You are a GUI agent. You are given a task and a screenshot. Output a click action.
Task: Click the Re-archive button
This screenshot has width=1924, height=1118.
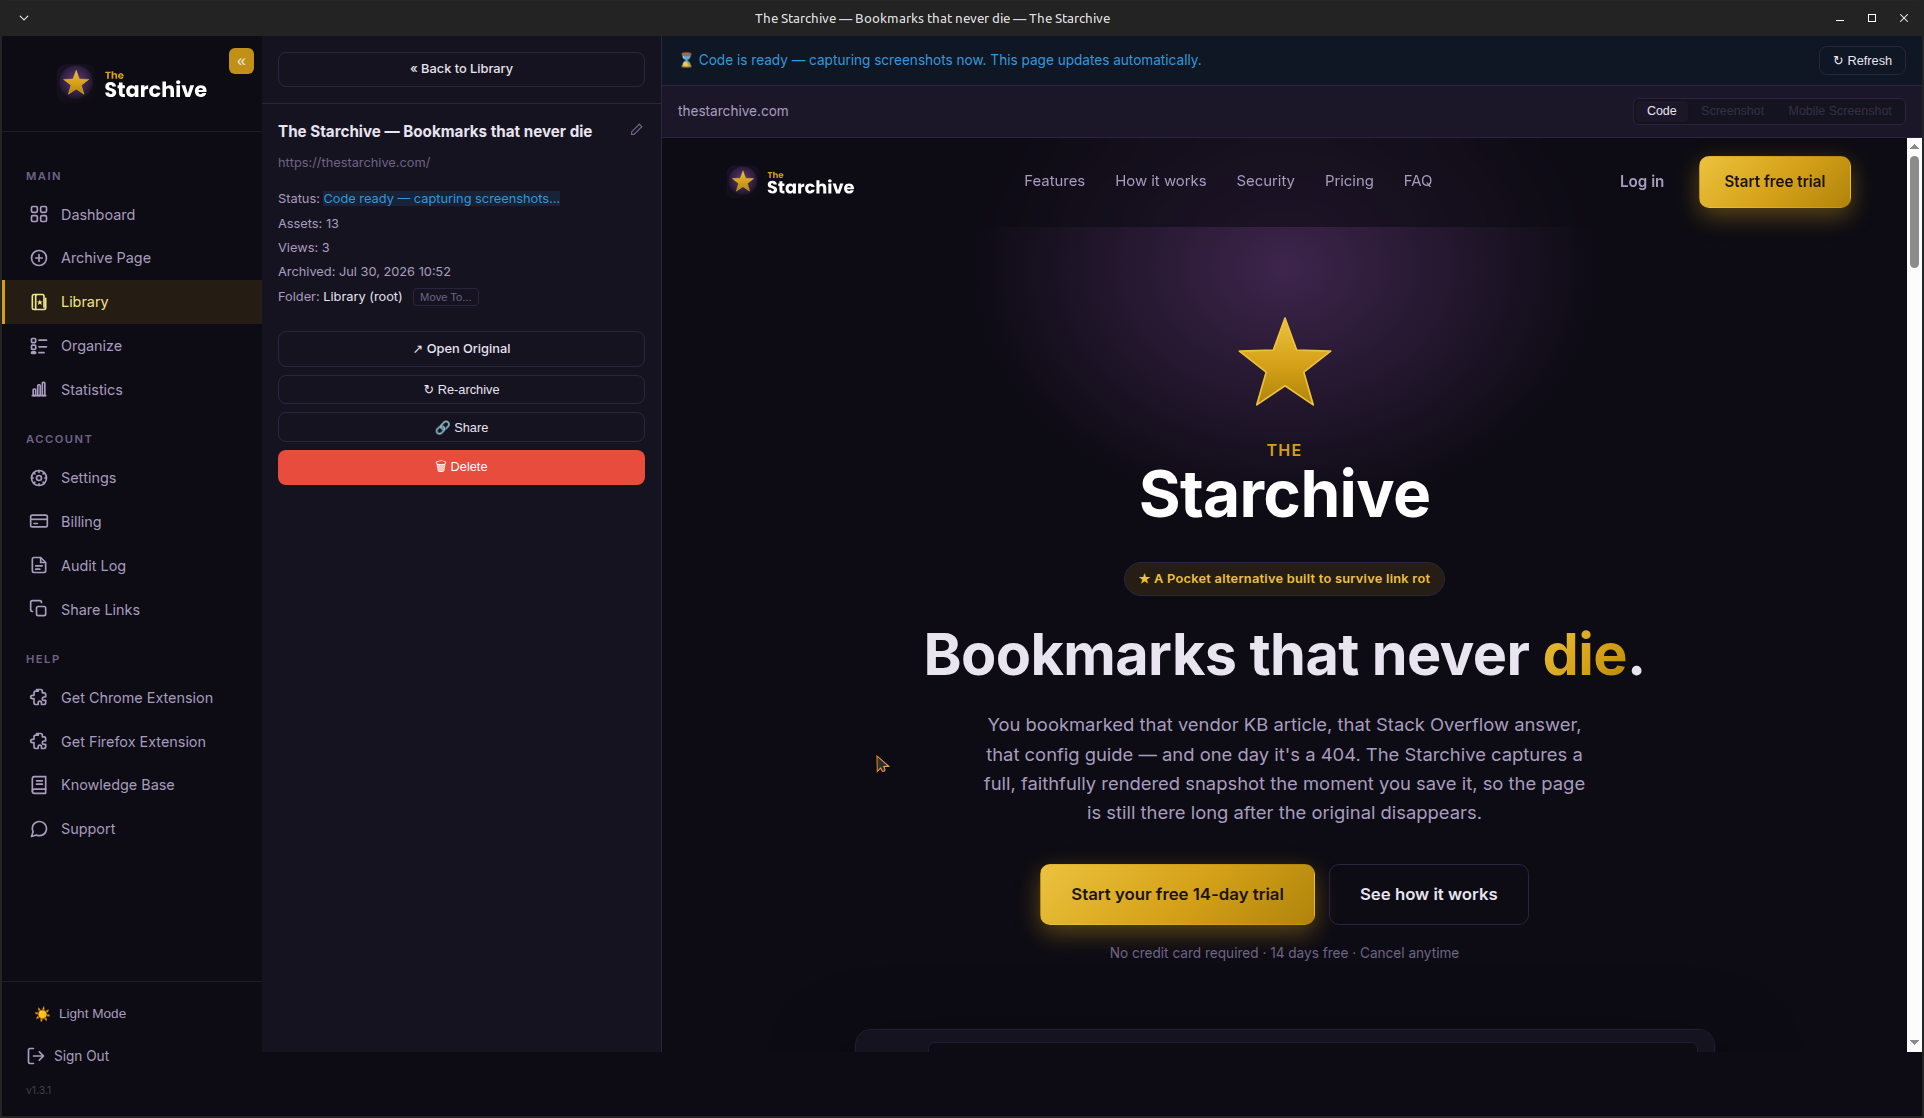tap(461, 390)
